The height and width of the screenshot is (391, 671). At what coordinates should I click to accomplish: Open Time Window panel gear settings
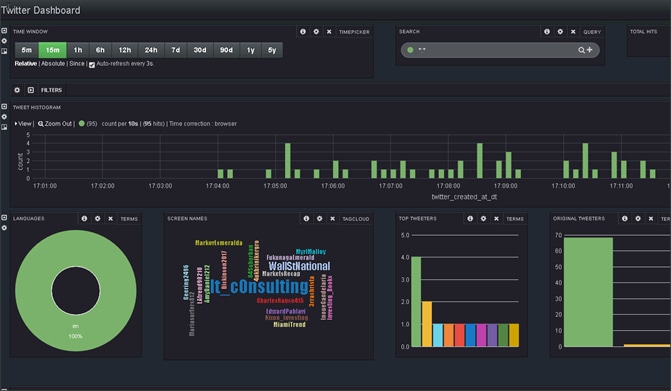[x=316, y=32]
